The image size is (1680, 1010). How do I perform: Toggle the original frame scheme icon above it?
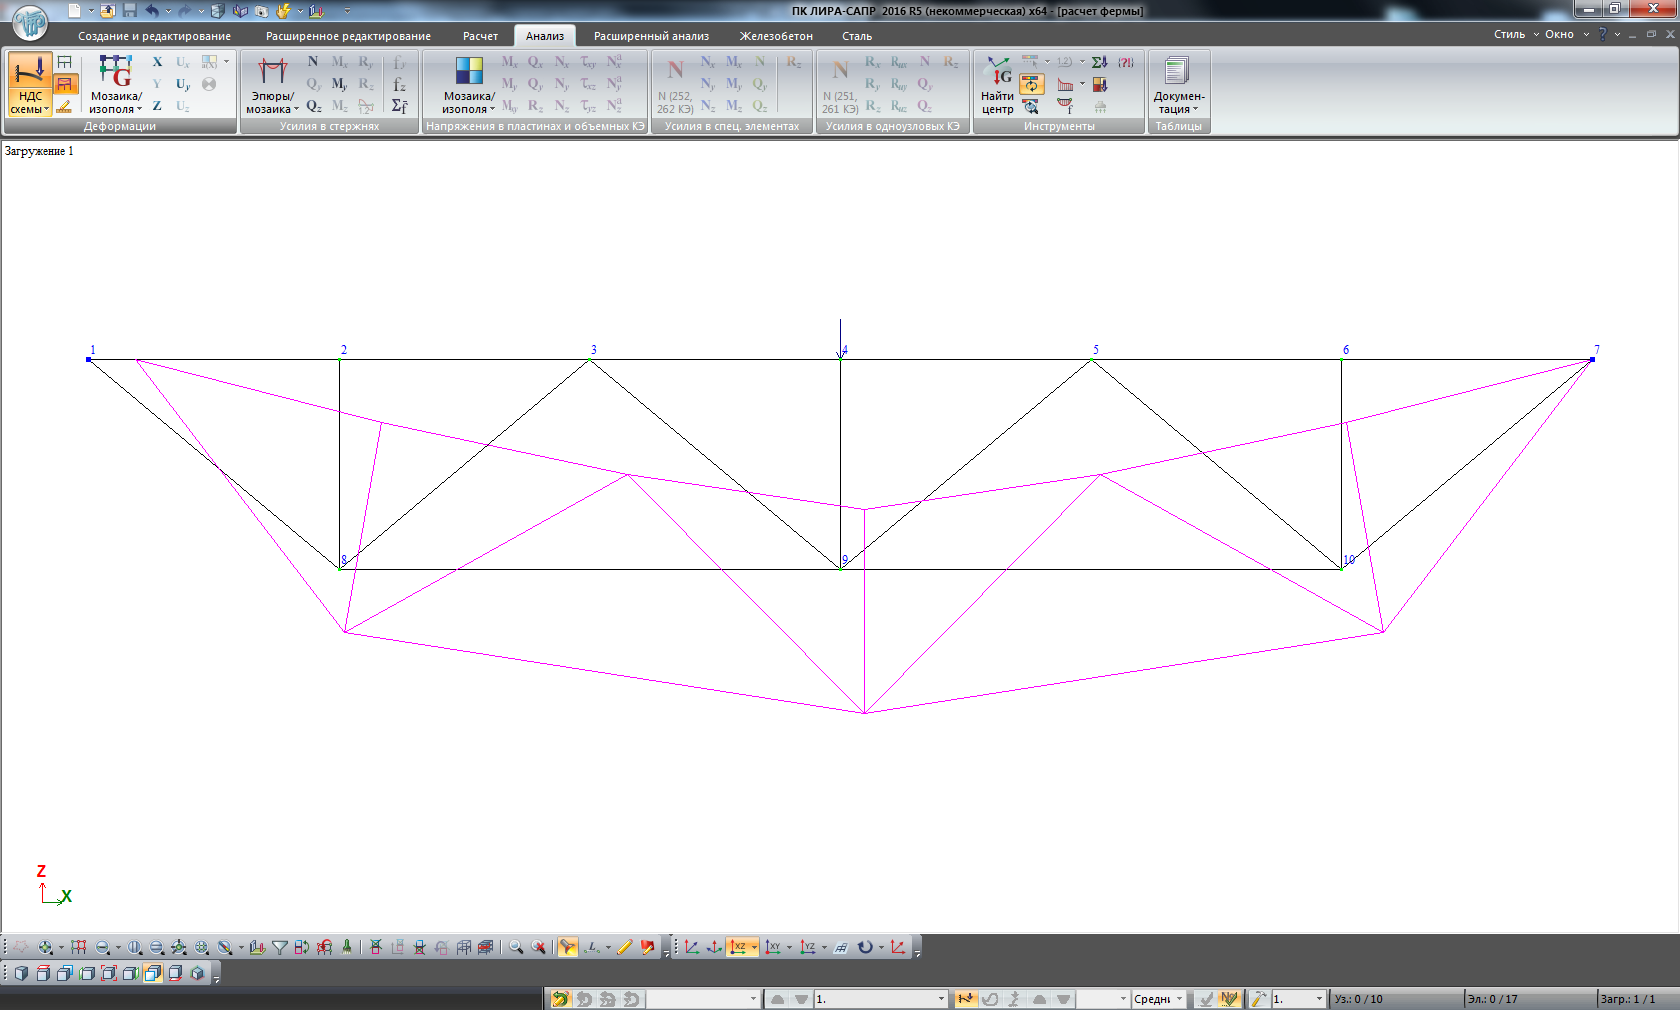click(x=65, y=62)
